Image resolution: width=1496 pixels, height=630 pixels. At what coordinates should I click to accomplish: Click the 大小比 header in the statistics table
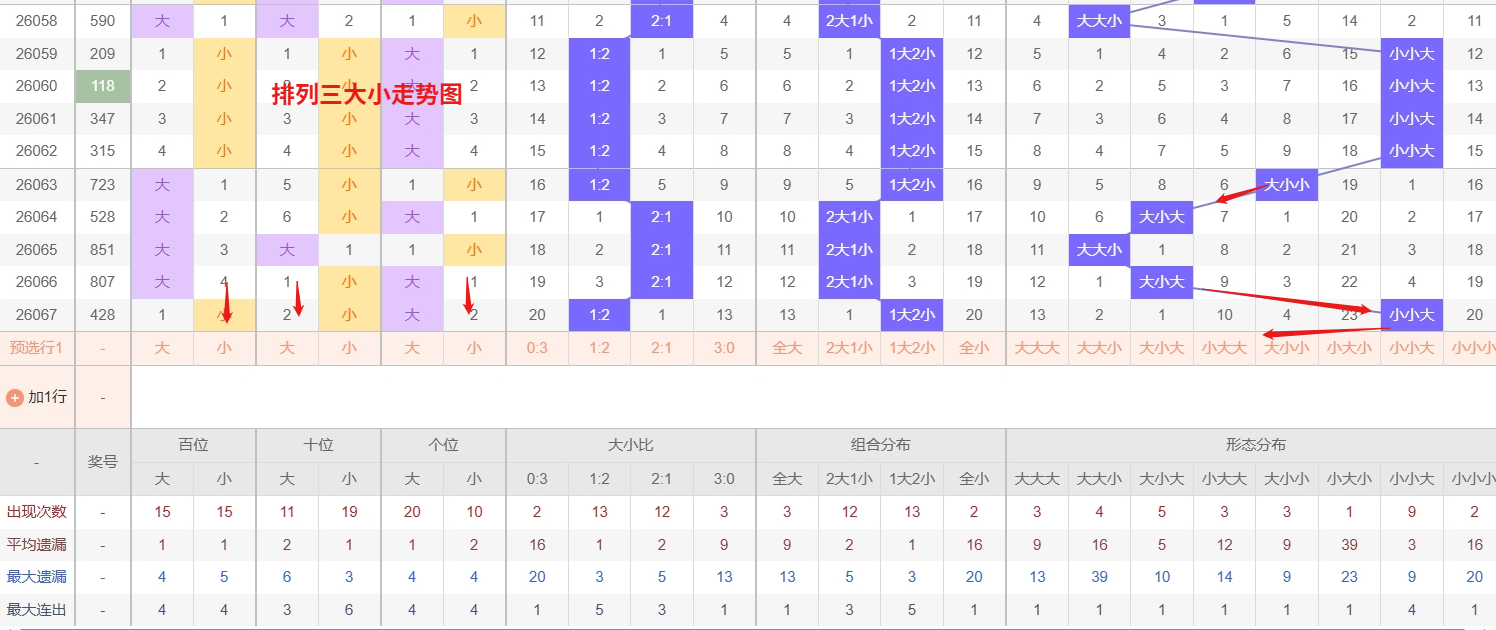tap(631, 445)
